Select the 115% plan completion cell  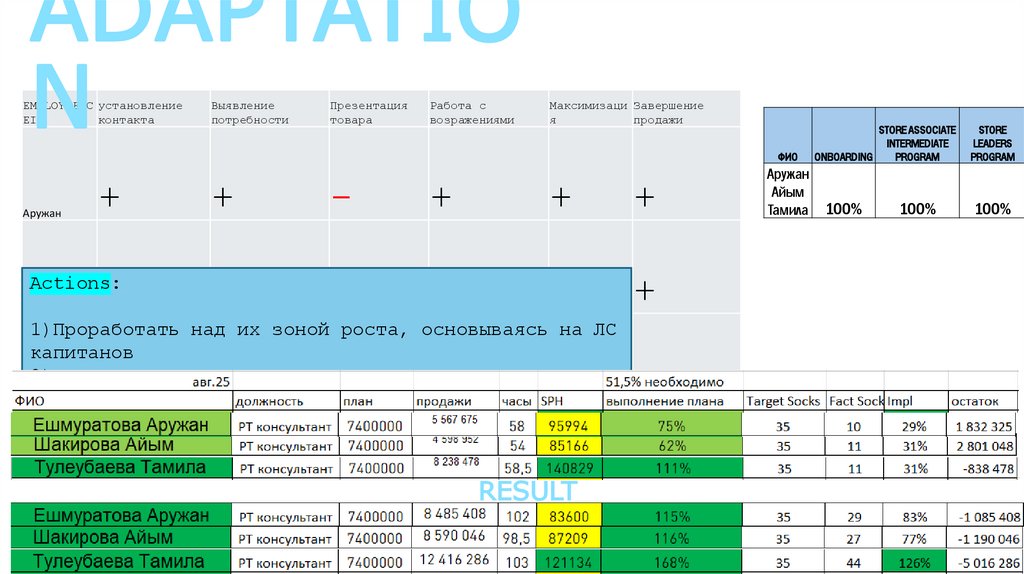pyautogui.click(x=671, y=516)
